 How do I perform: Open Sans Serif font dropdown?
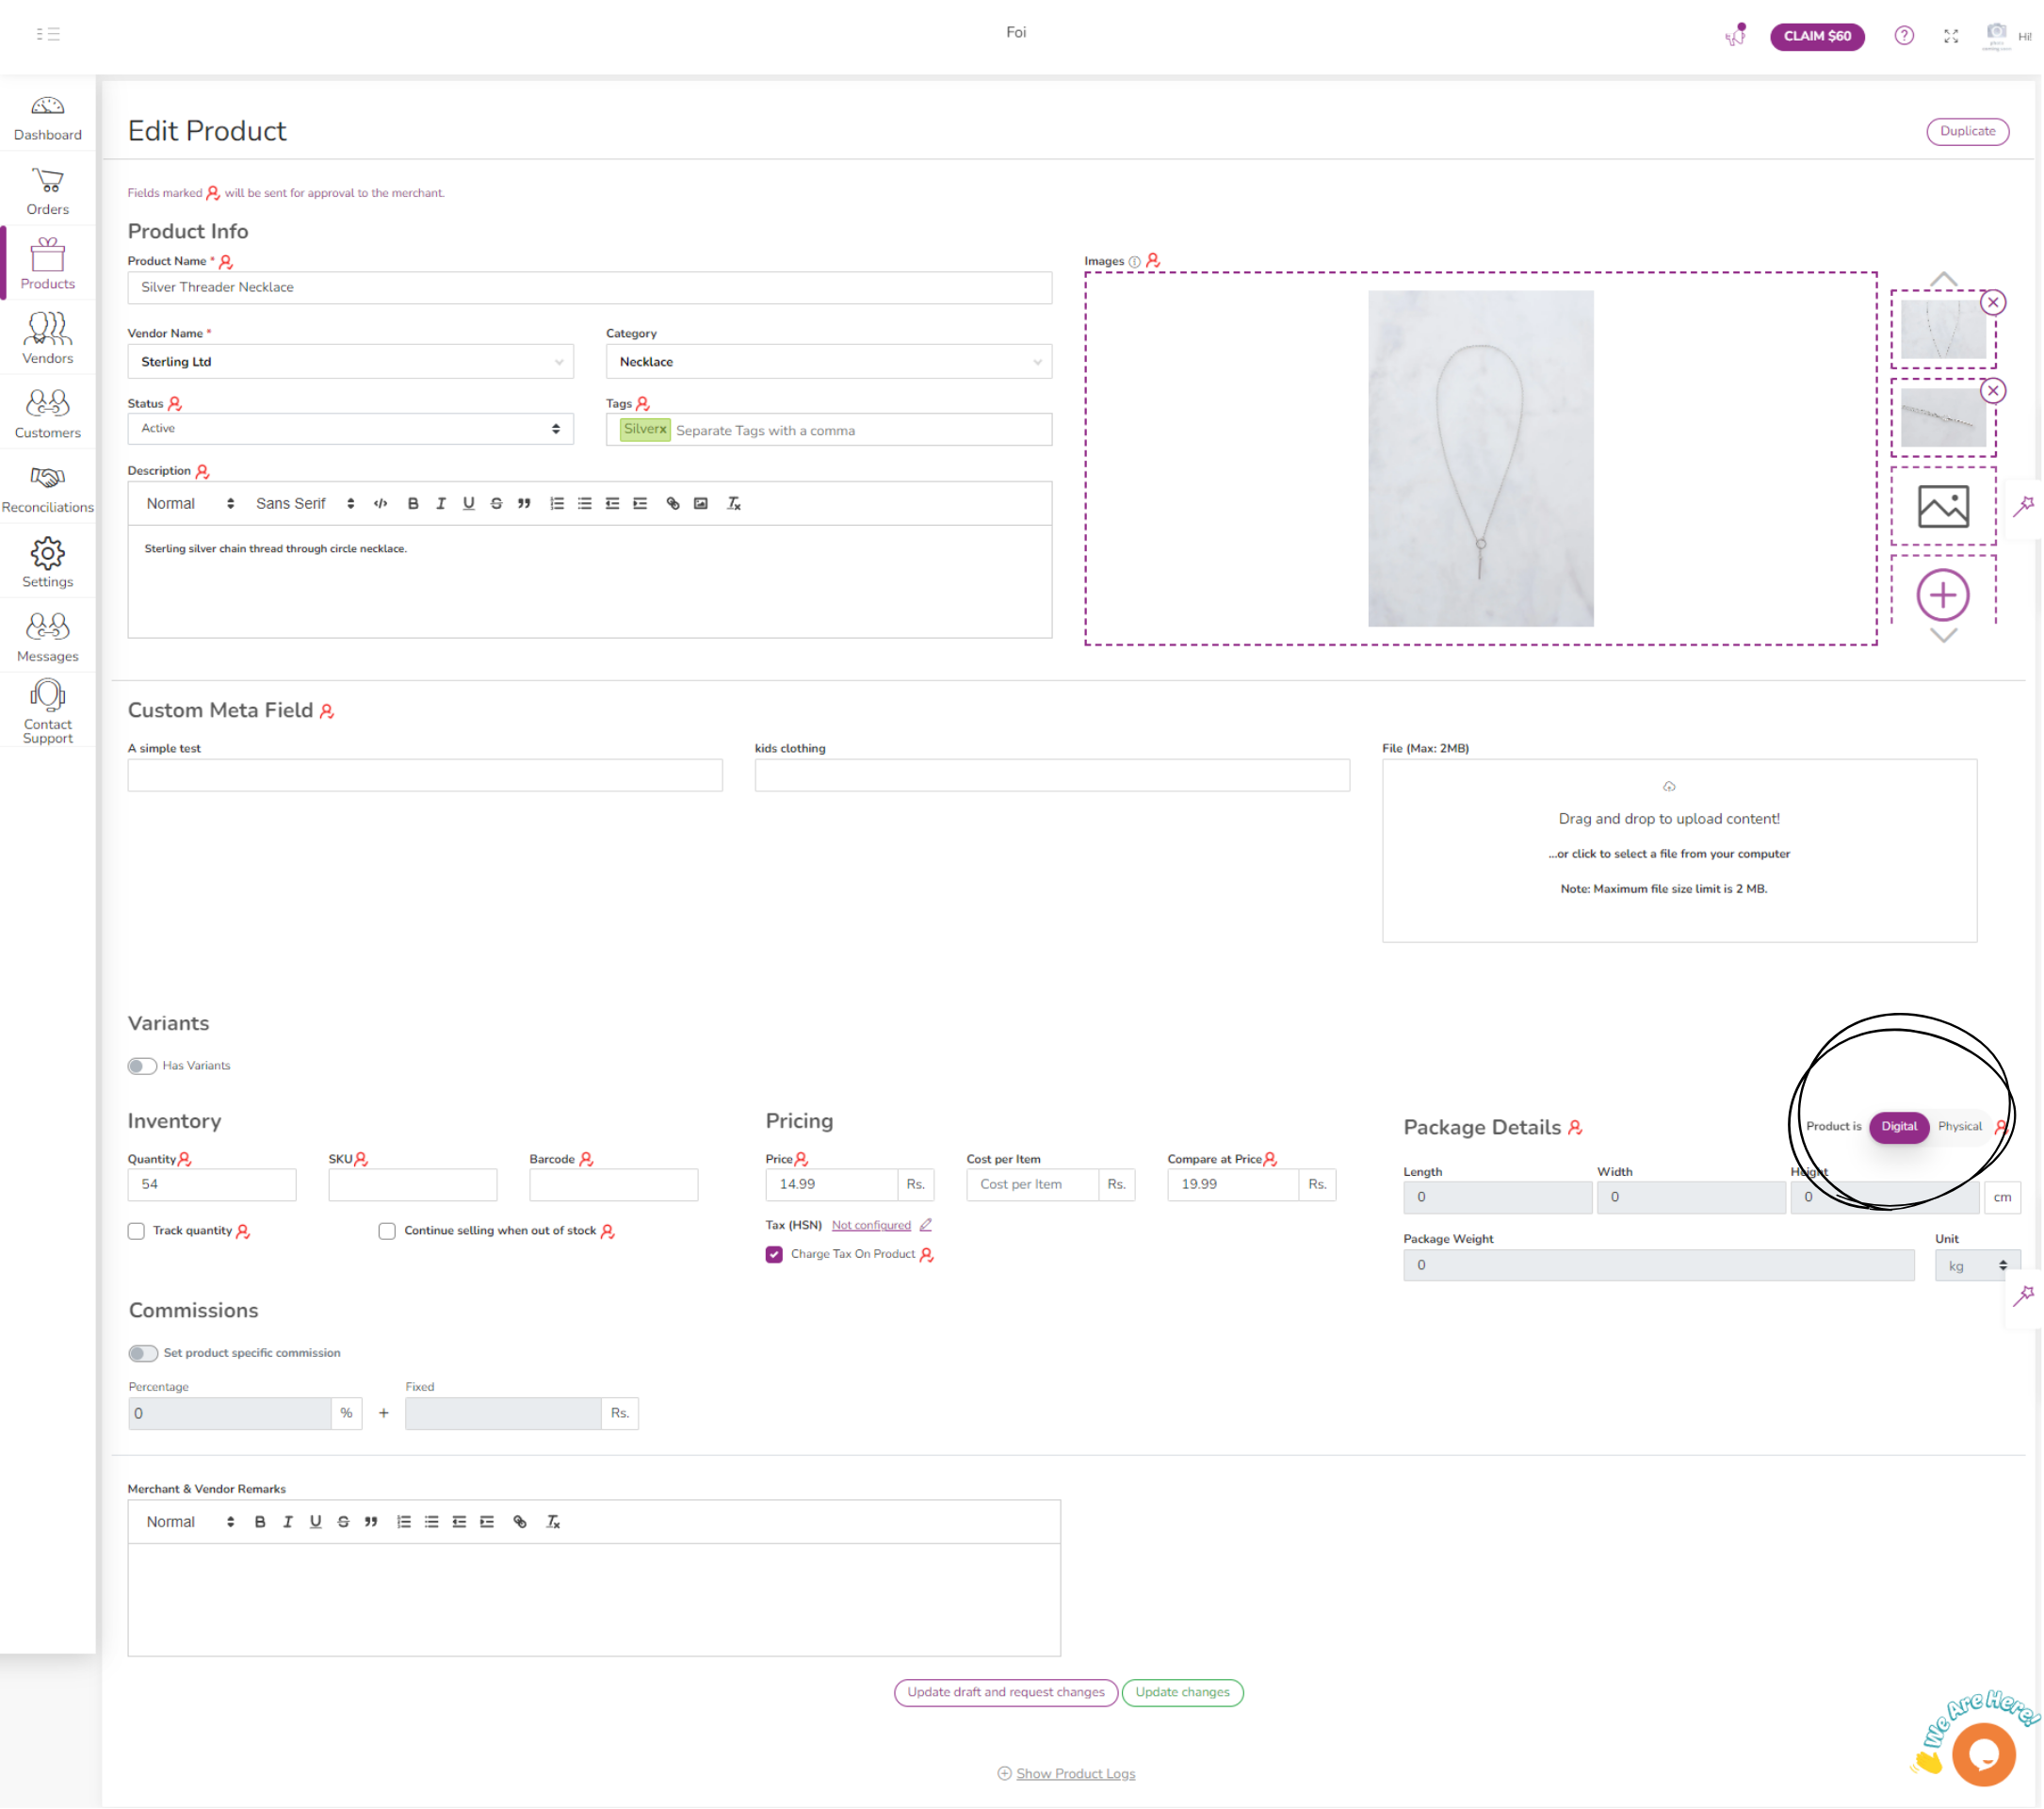point(305,504)
